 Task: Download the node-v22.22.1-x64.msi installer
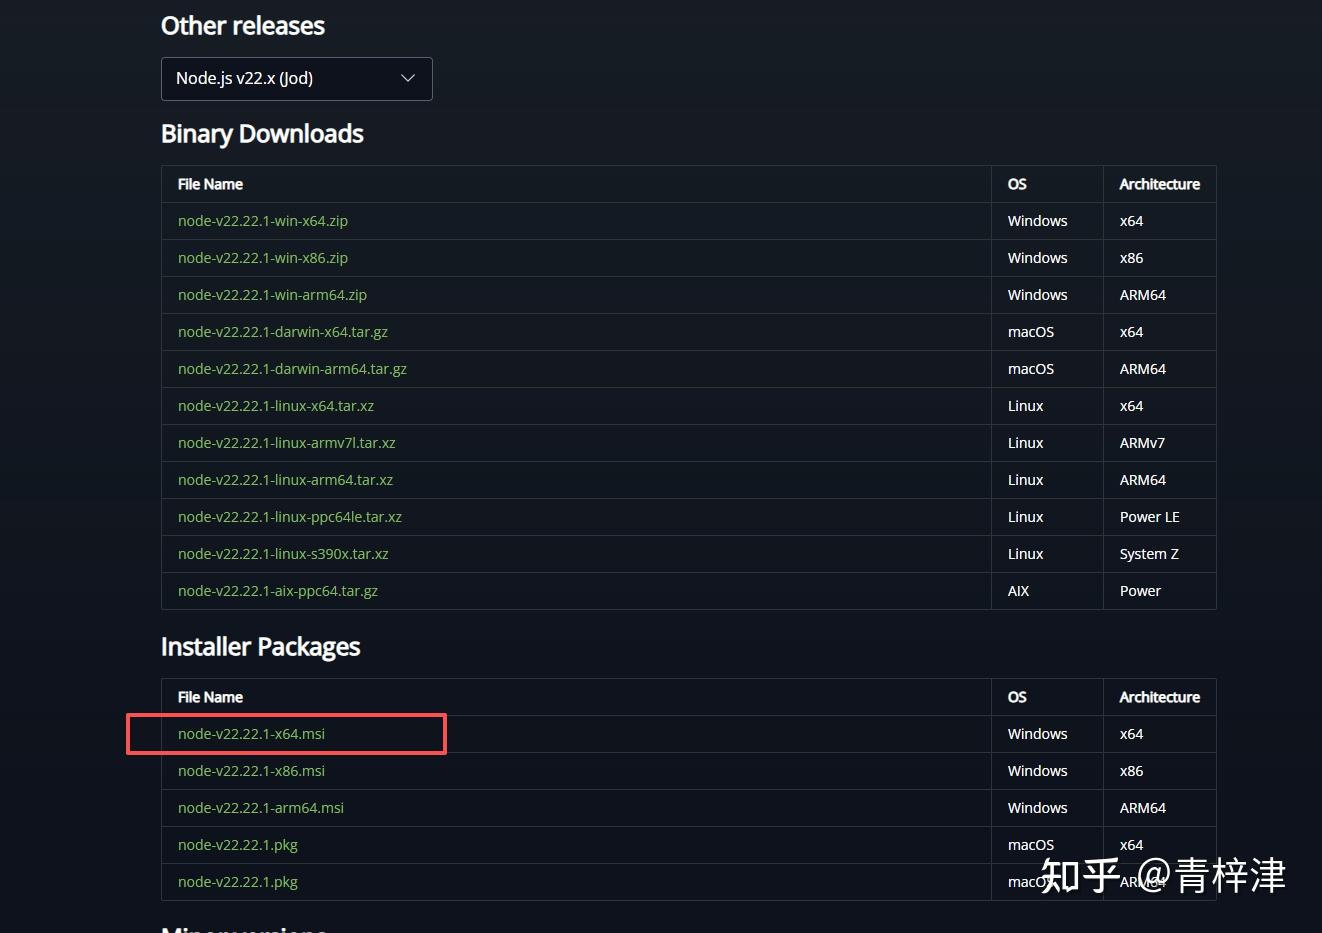point(251,734)
